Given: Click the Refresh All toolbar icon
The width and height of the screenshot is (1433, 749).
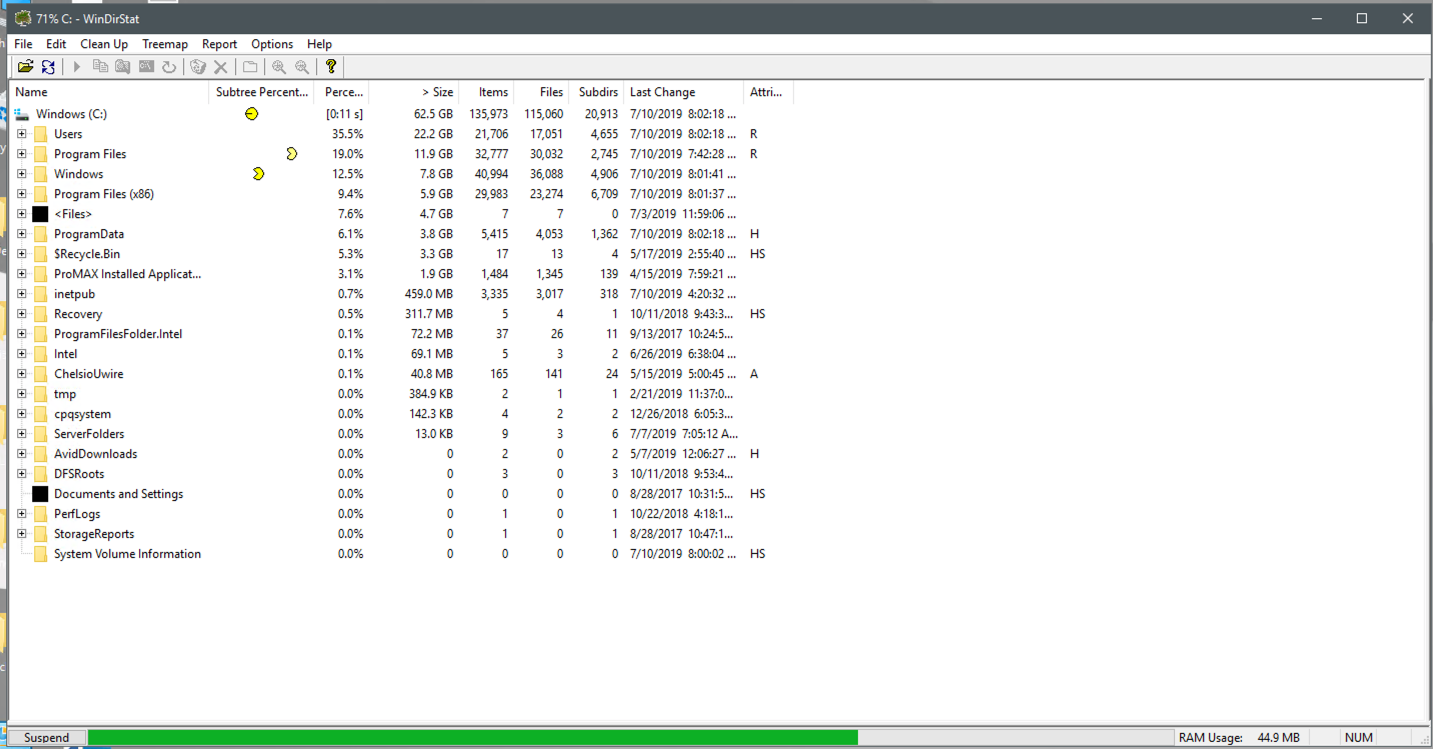Looking at the screenshot, I should (x=48, y=67).
